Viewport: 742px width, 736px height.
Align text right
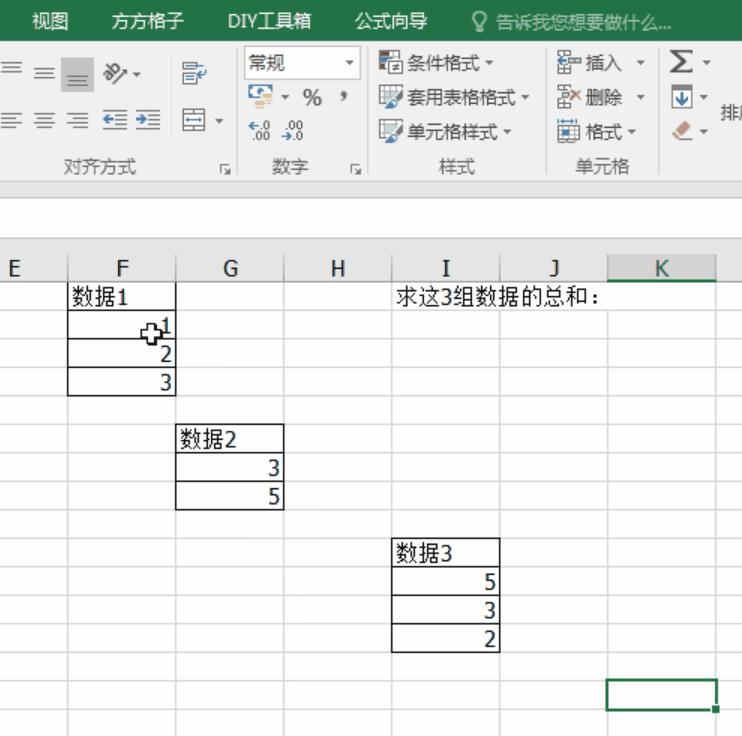77,120
